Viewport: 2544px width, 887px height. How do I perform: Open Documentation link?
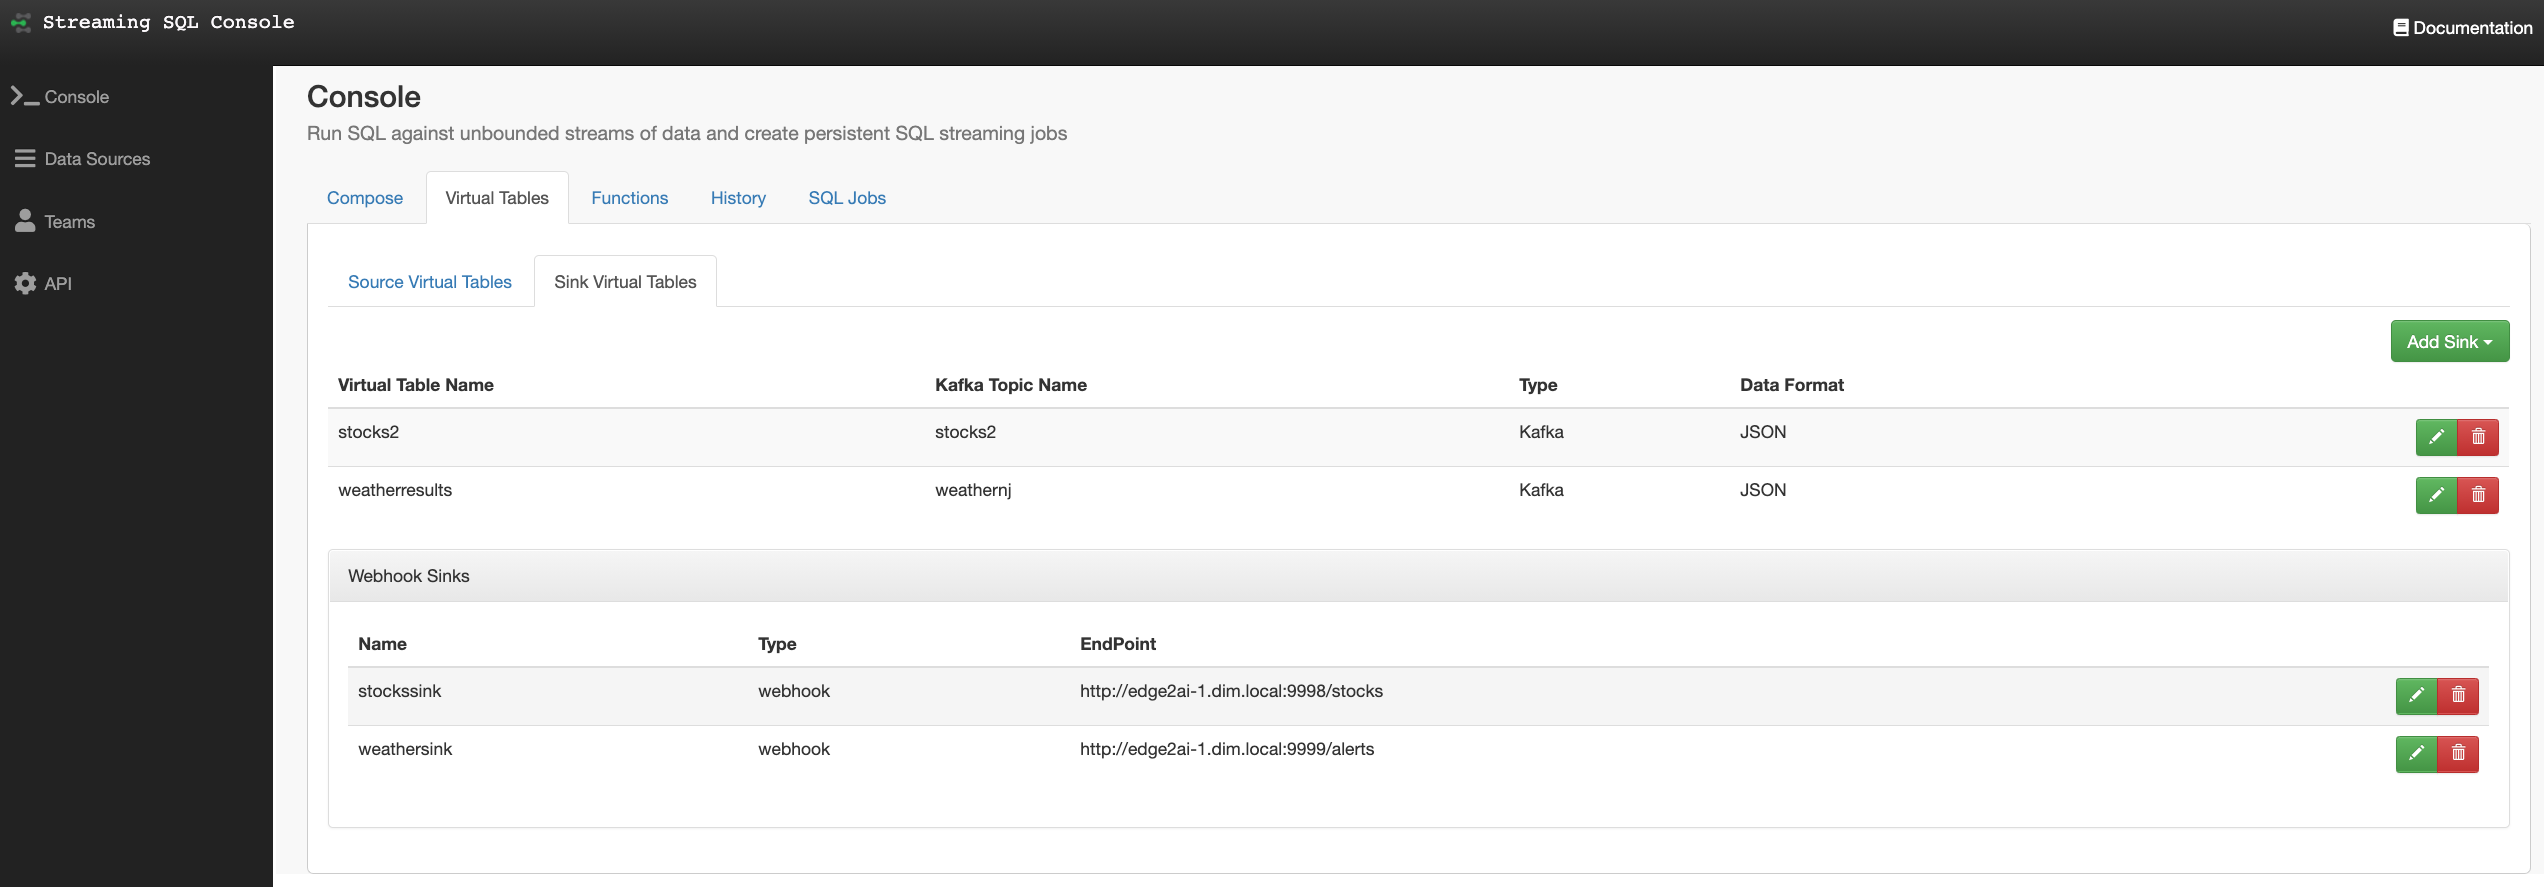coord(2462,28)
